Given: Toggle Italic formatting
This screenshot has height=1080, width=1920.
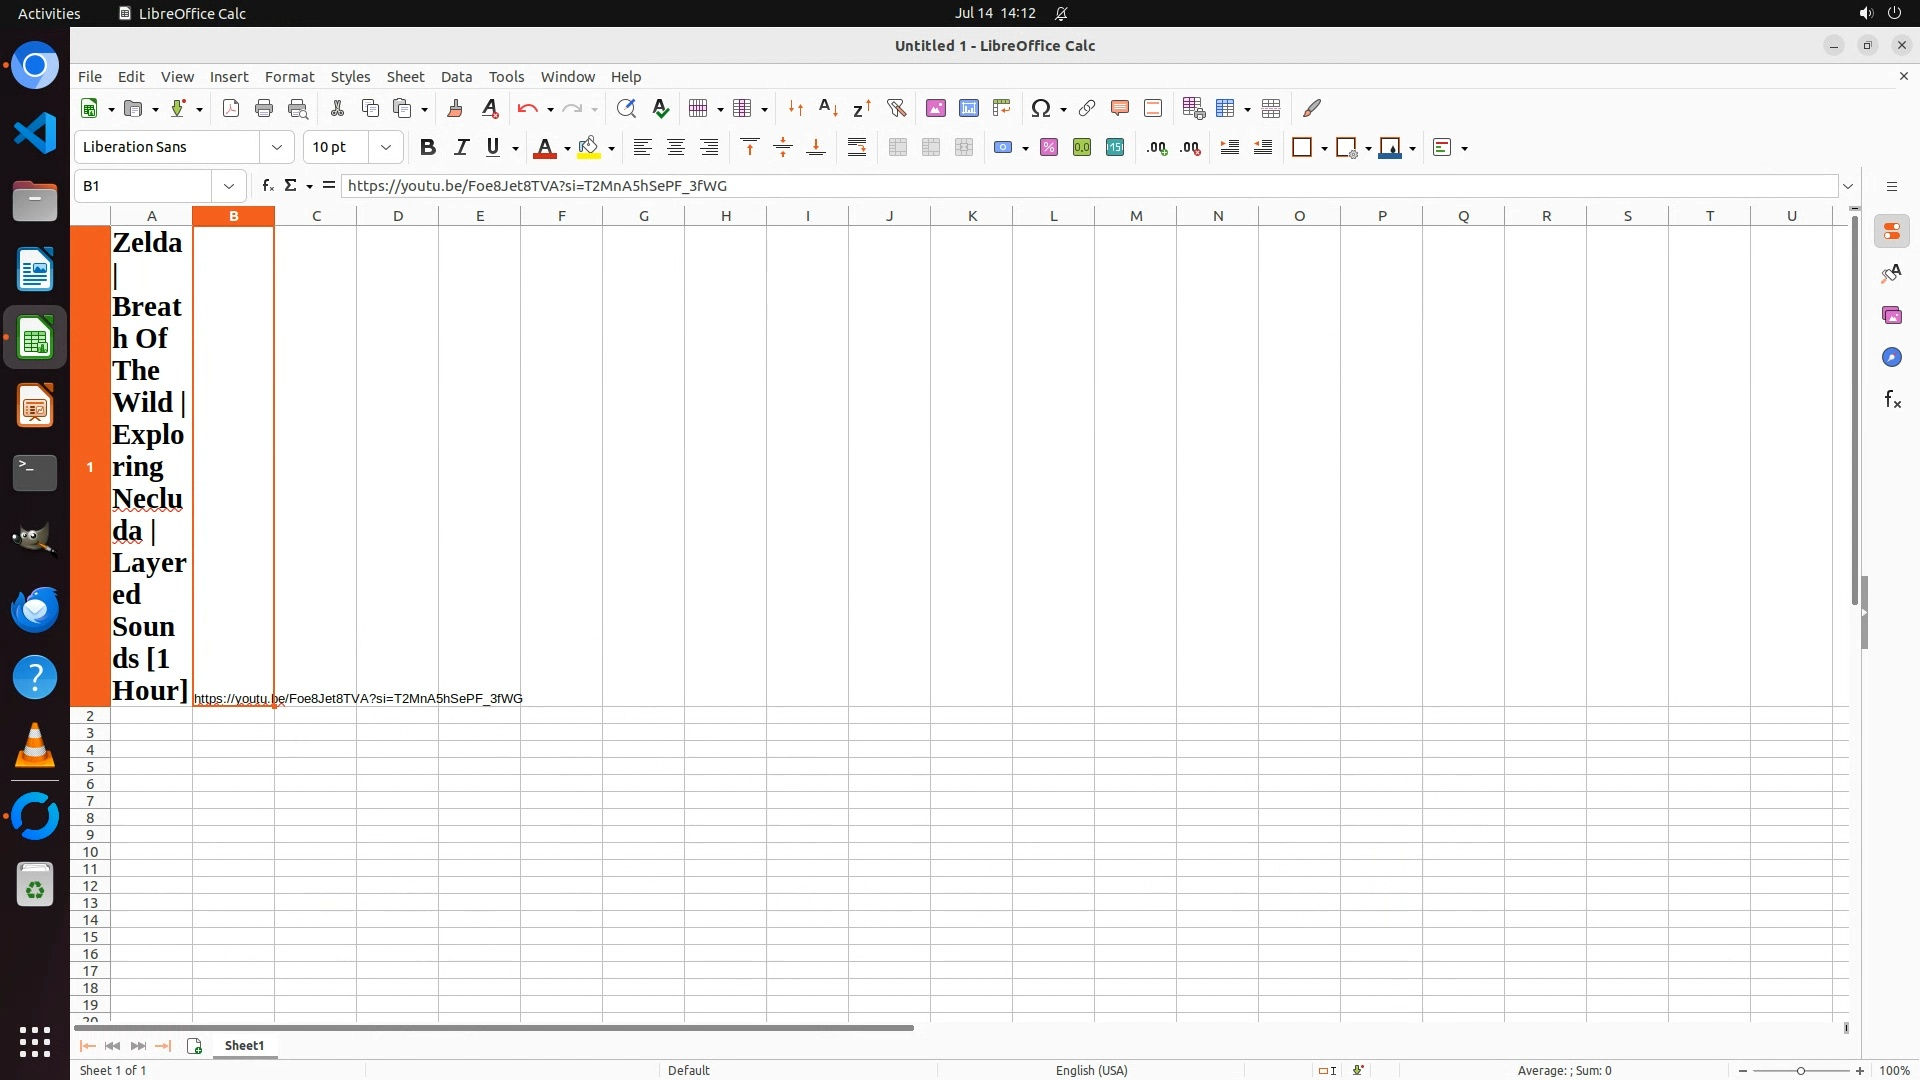Looking at the screenshot, I should 461,148.
